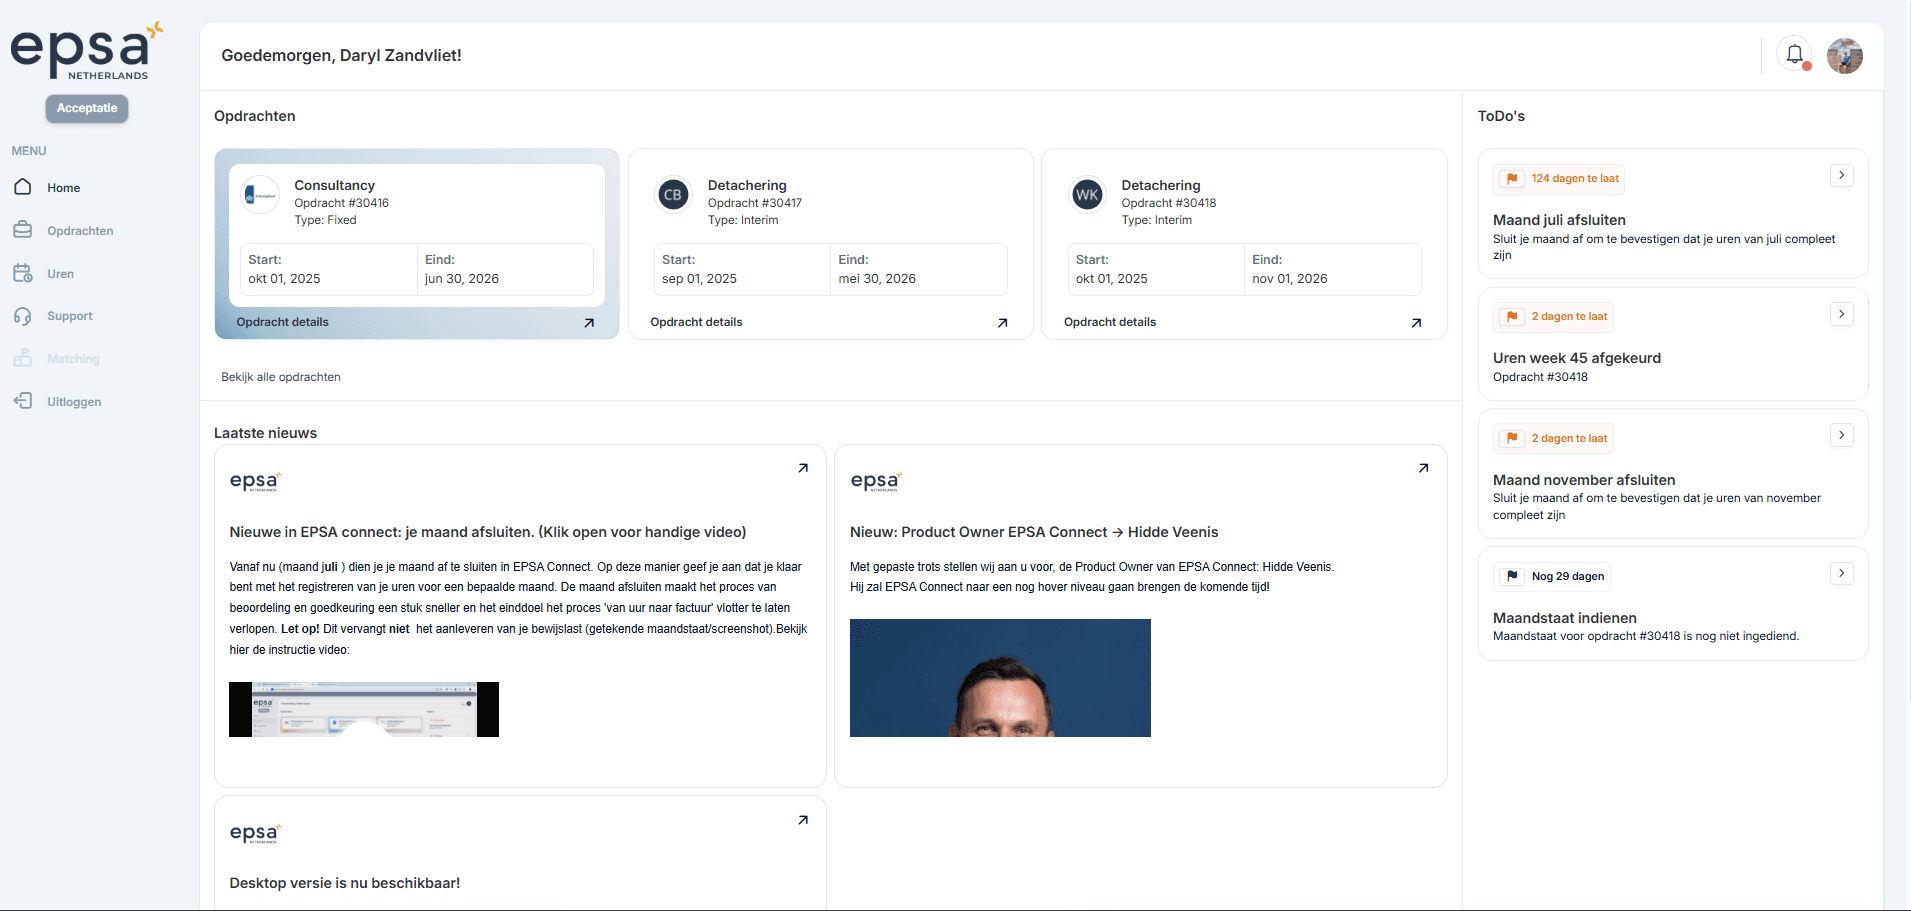The width and height of the screenshot is (1911, 911).
Task: Click the CB avatar on Opdracht #30417
Action: [x=673, y=195]
